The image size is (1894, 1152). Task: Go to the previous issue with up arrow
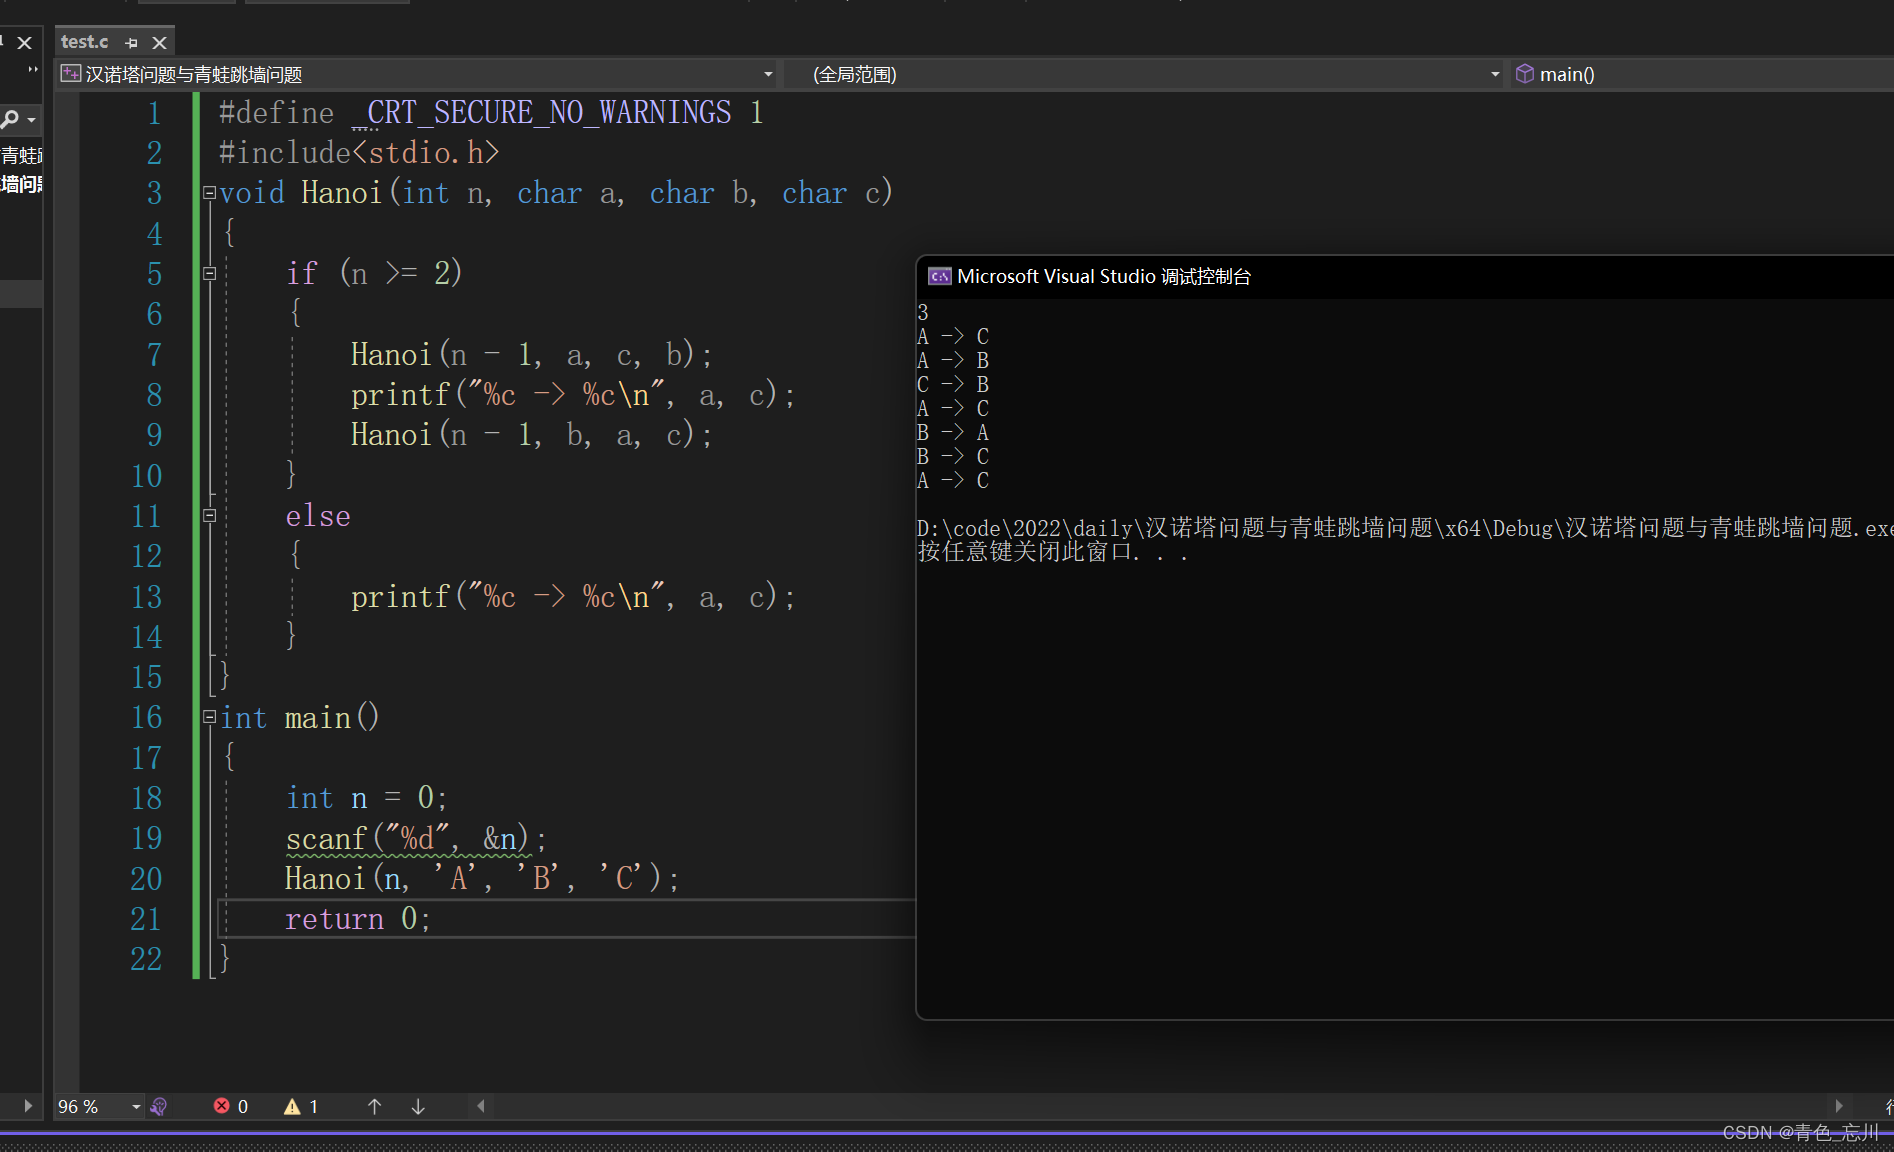click(374, 1106)
